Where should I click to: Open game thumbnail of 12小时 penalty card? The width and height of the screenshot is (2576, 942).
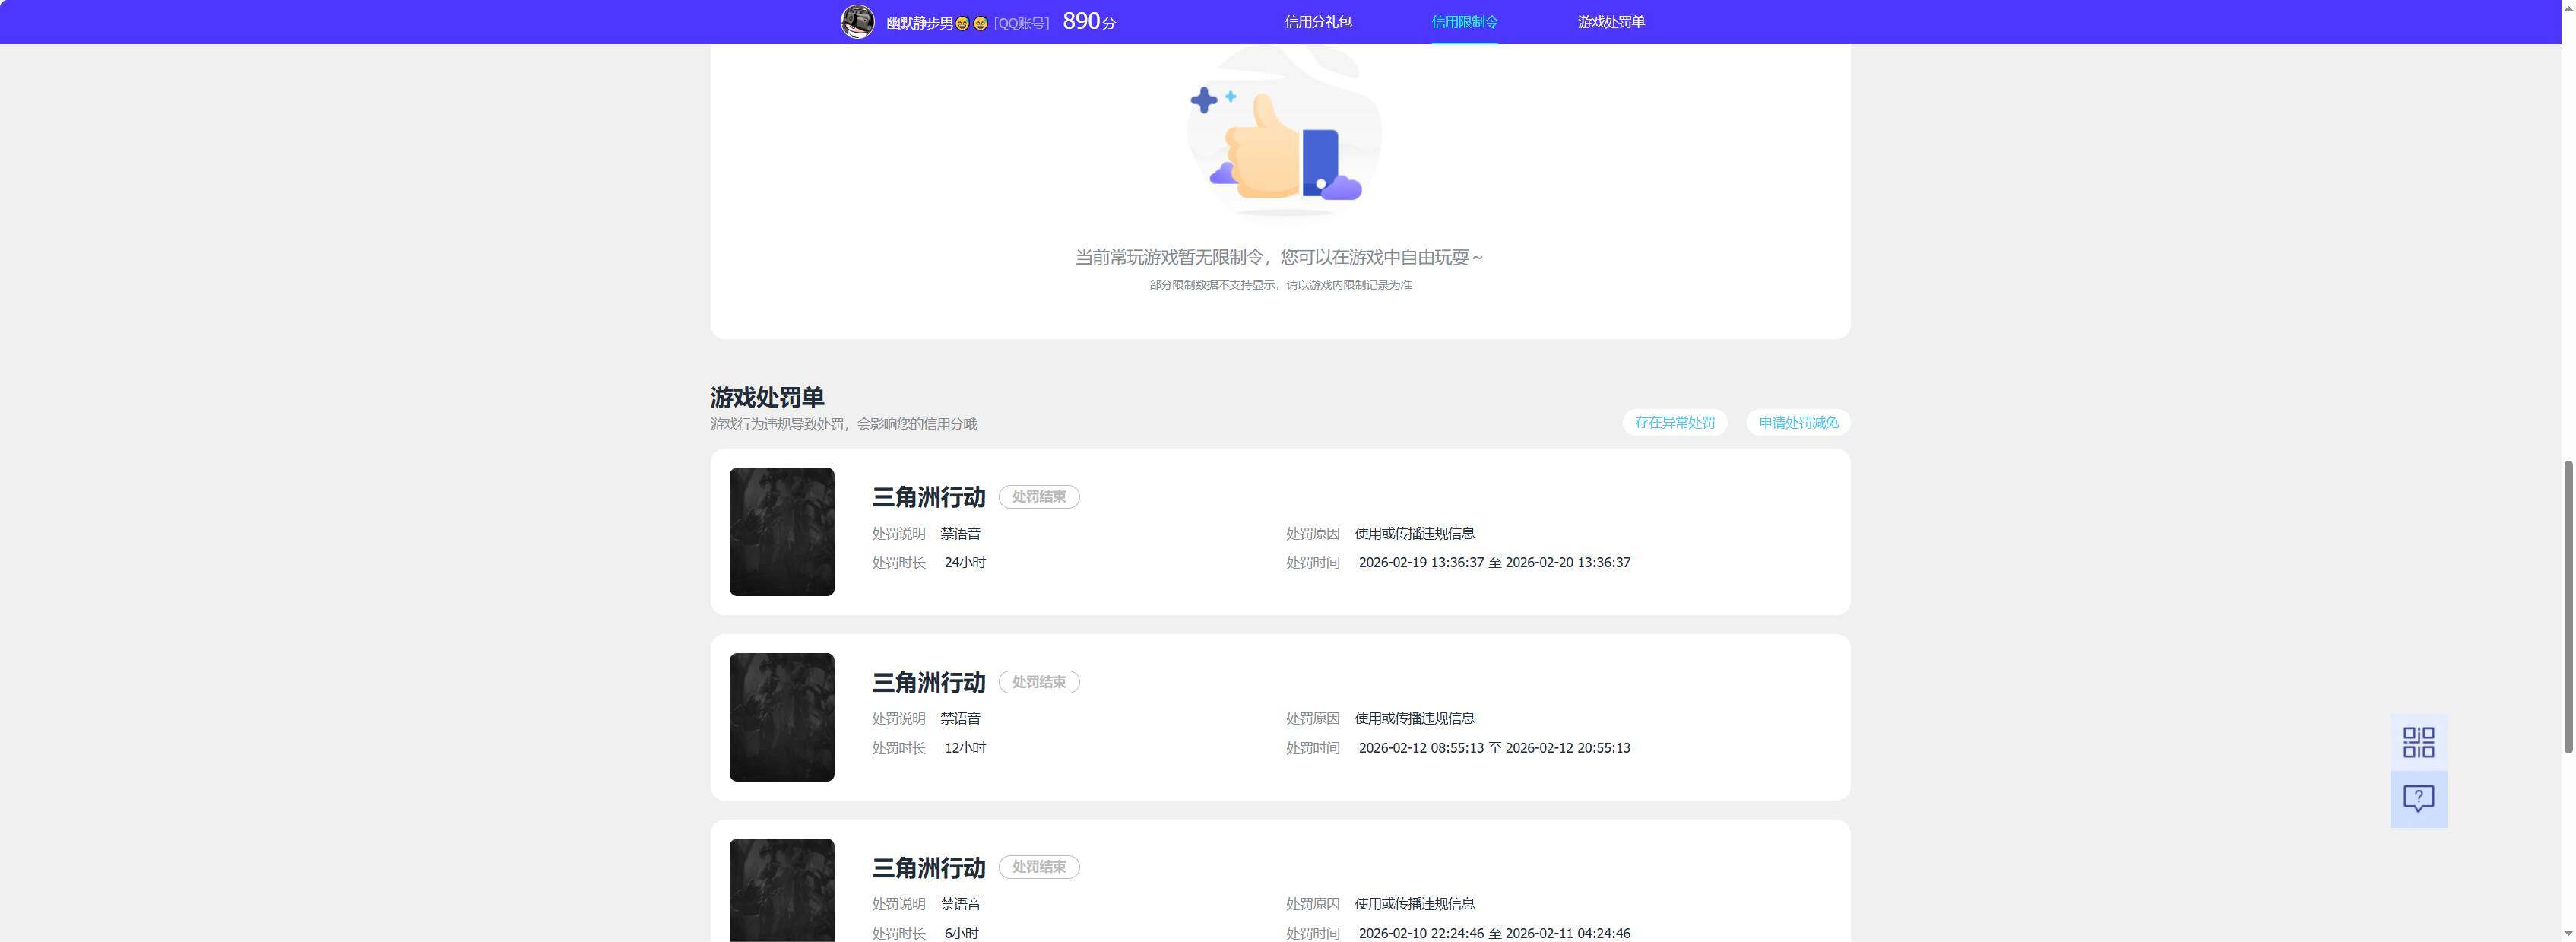point(782,717)
